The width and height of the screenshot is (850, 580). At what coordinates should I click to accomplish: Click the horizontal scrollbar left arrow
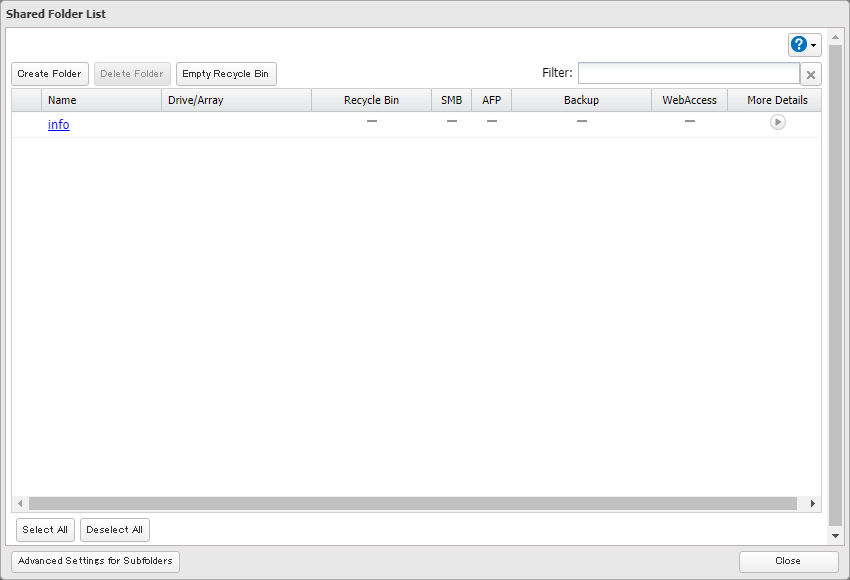coord(20,504)
